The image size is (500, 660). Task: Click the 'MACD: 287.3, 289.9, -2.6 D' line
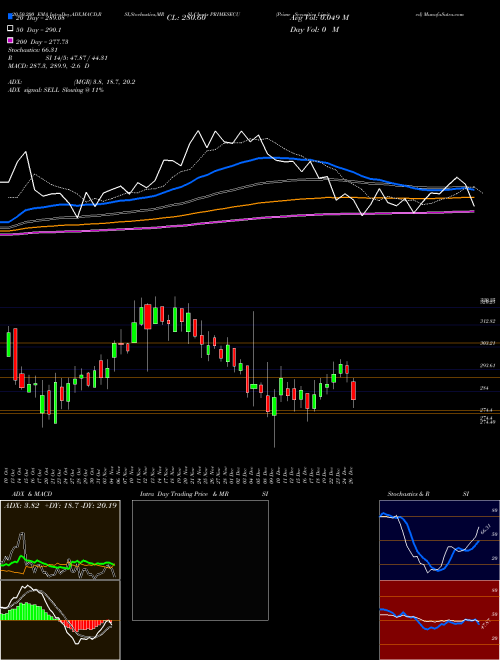[48, 66]
